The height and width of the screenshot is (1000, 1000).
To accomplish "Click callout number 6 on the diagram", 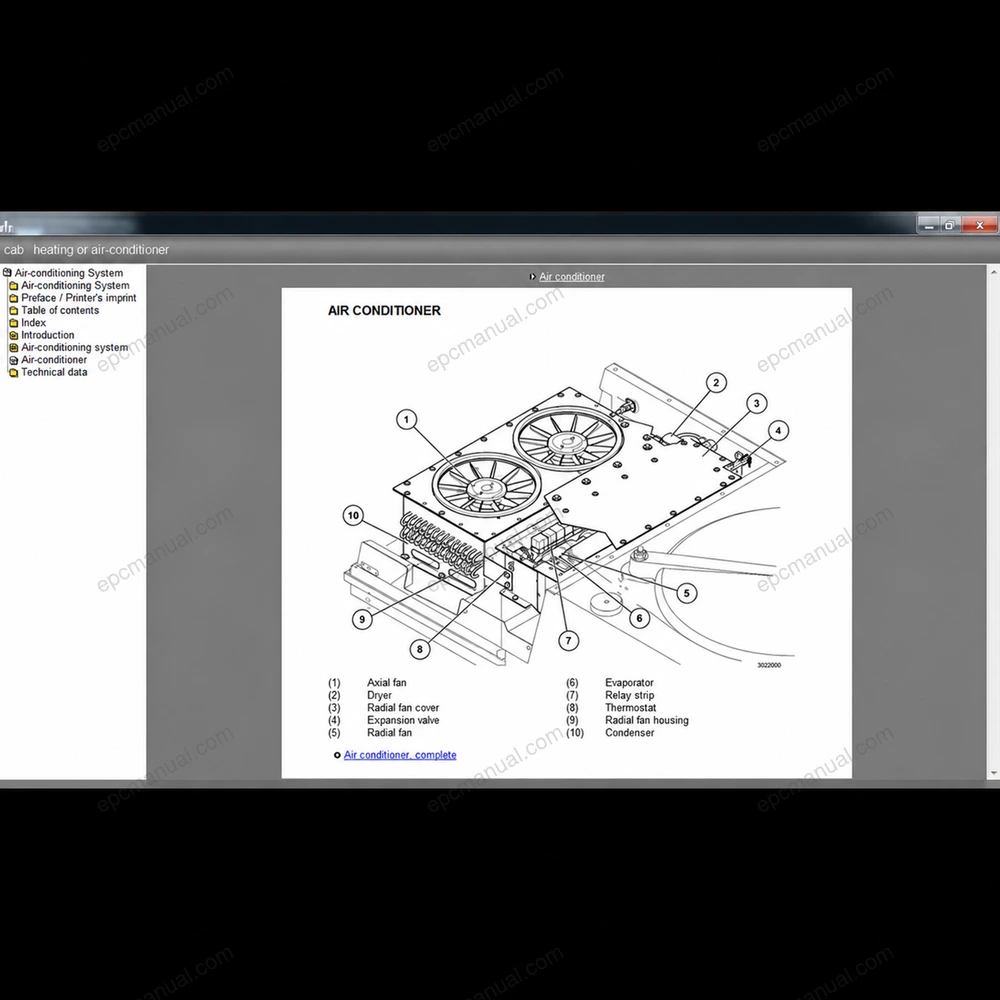I will (639, 618).
